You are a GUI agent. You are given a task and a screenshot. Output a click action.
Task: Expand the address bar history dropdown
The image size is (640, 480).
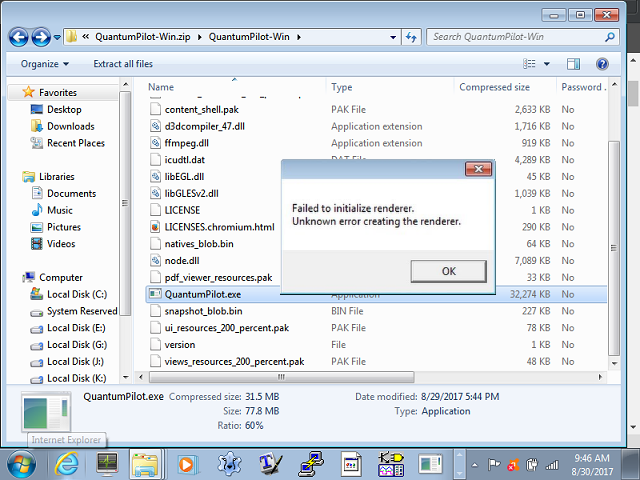tap(393, 37)
